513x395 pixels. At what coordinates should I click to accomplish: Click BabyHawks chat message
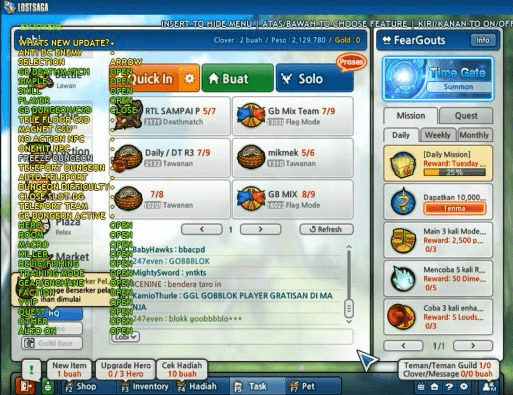tap(168, 250)
